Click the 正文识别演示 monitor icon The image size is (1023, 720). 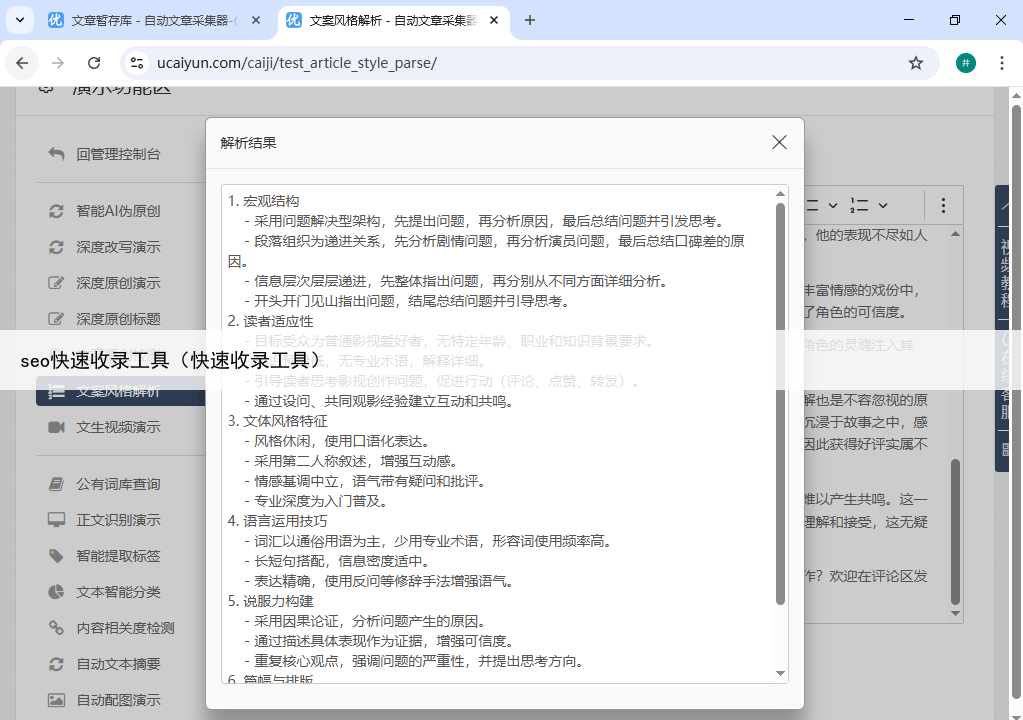click(x=57, y=520)
